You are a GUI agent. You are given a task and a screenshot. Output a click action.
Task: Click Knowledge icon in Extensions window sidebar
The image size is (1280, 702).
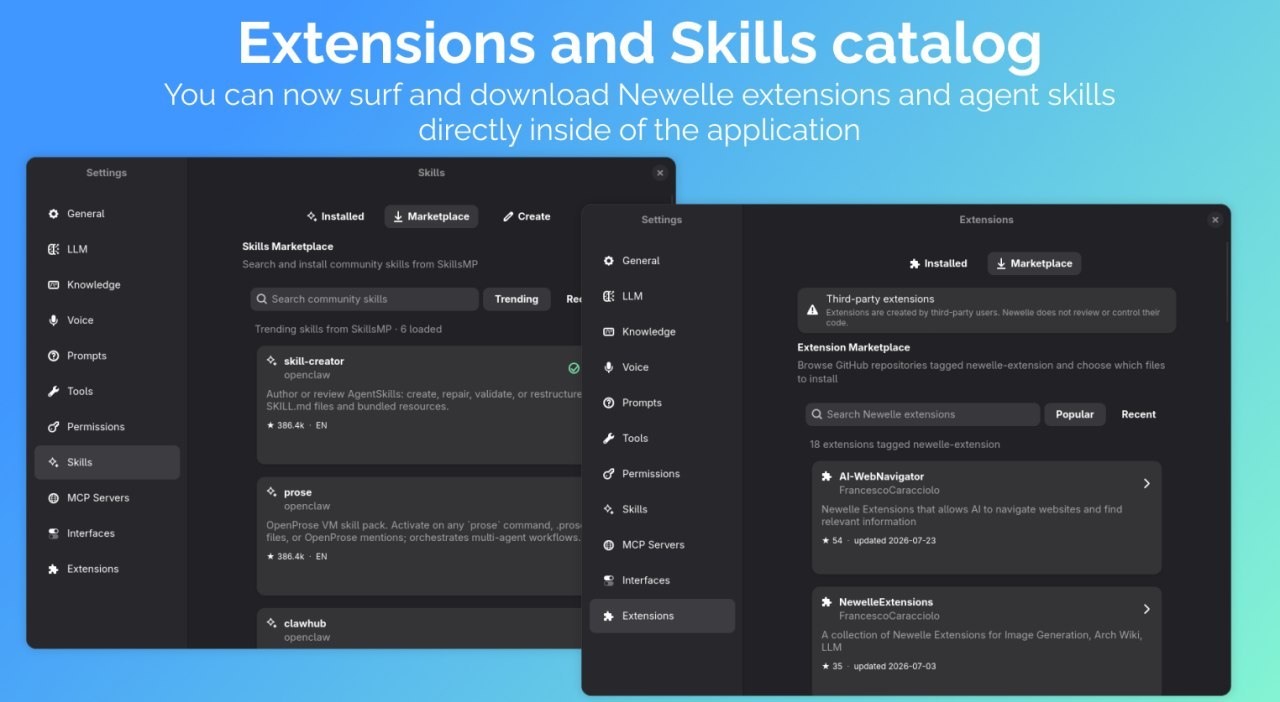click(609, 332)
